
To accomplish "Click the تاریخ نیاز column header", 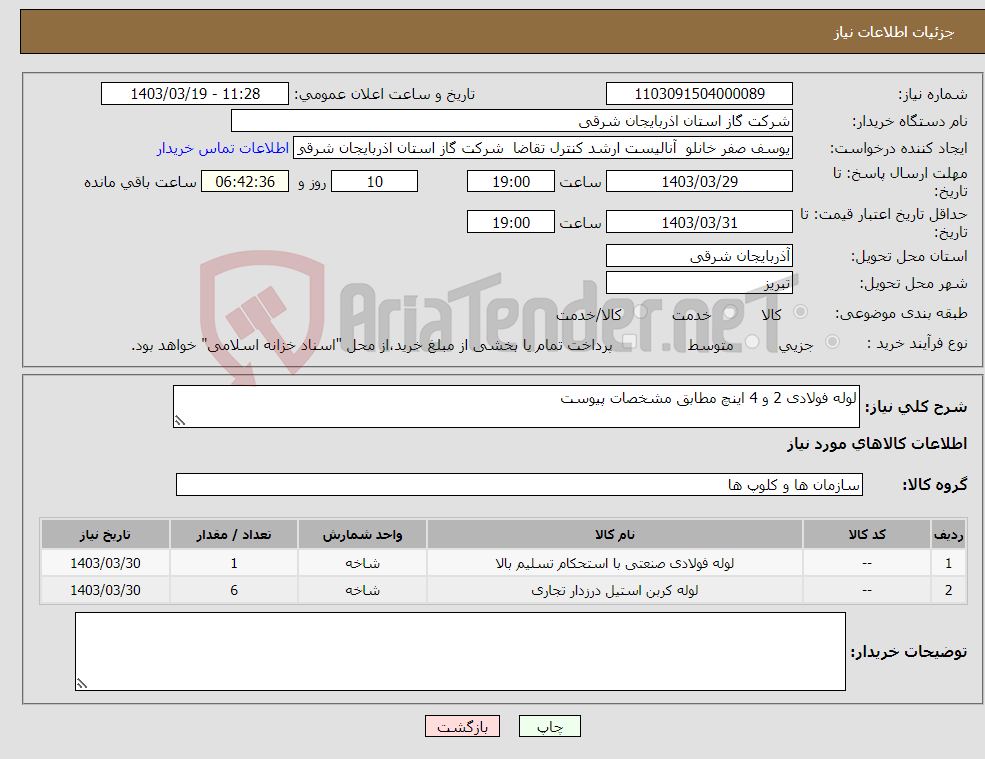I will [106, 535].
